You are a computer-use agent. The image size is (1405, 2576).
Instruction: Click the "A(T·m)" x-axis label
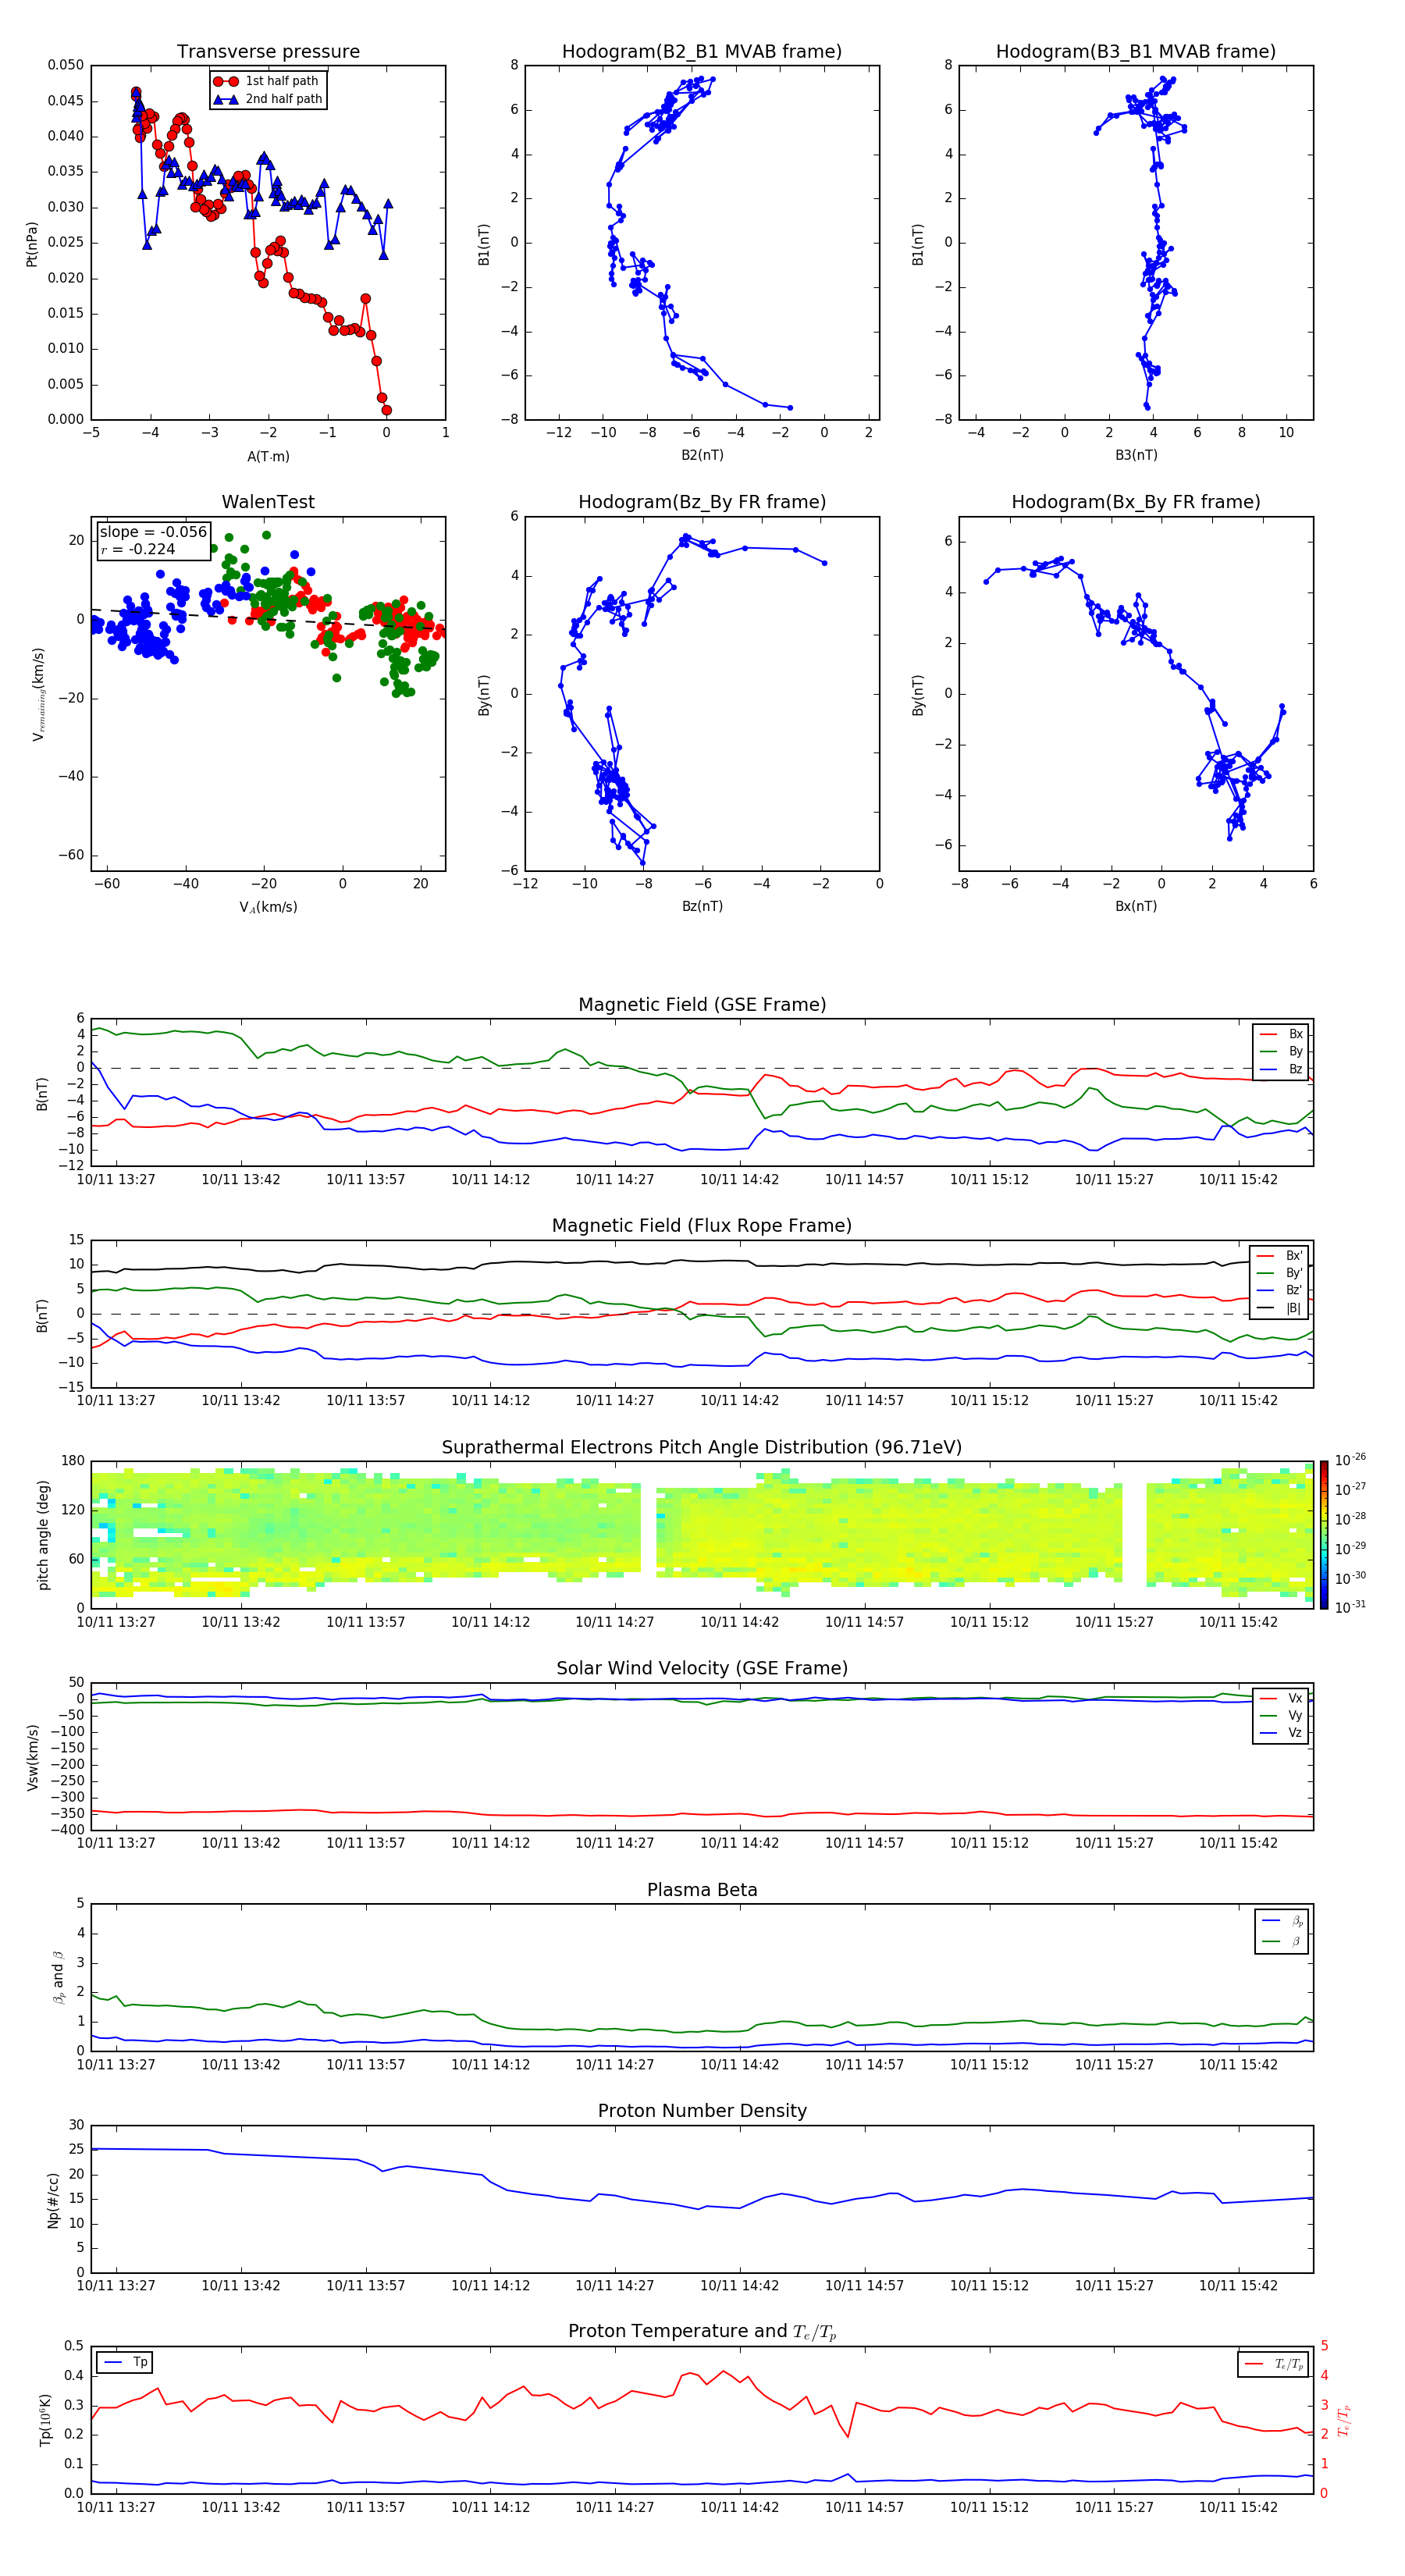268,456
